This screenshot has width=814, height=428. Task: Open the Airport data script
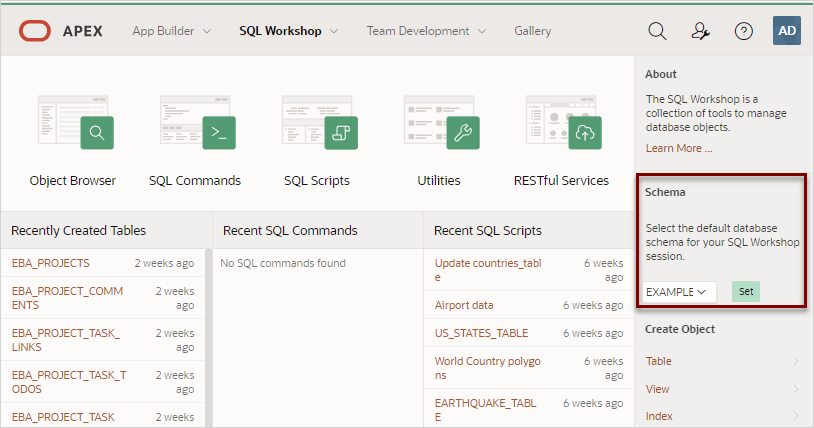click(x=464, y=305)
